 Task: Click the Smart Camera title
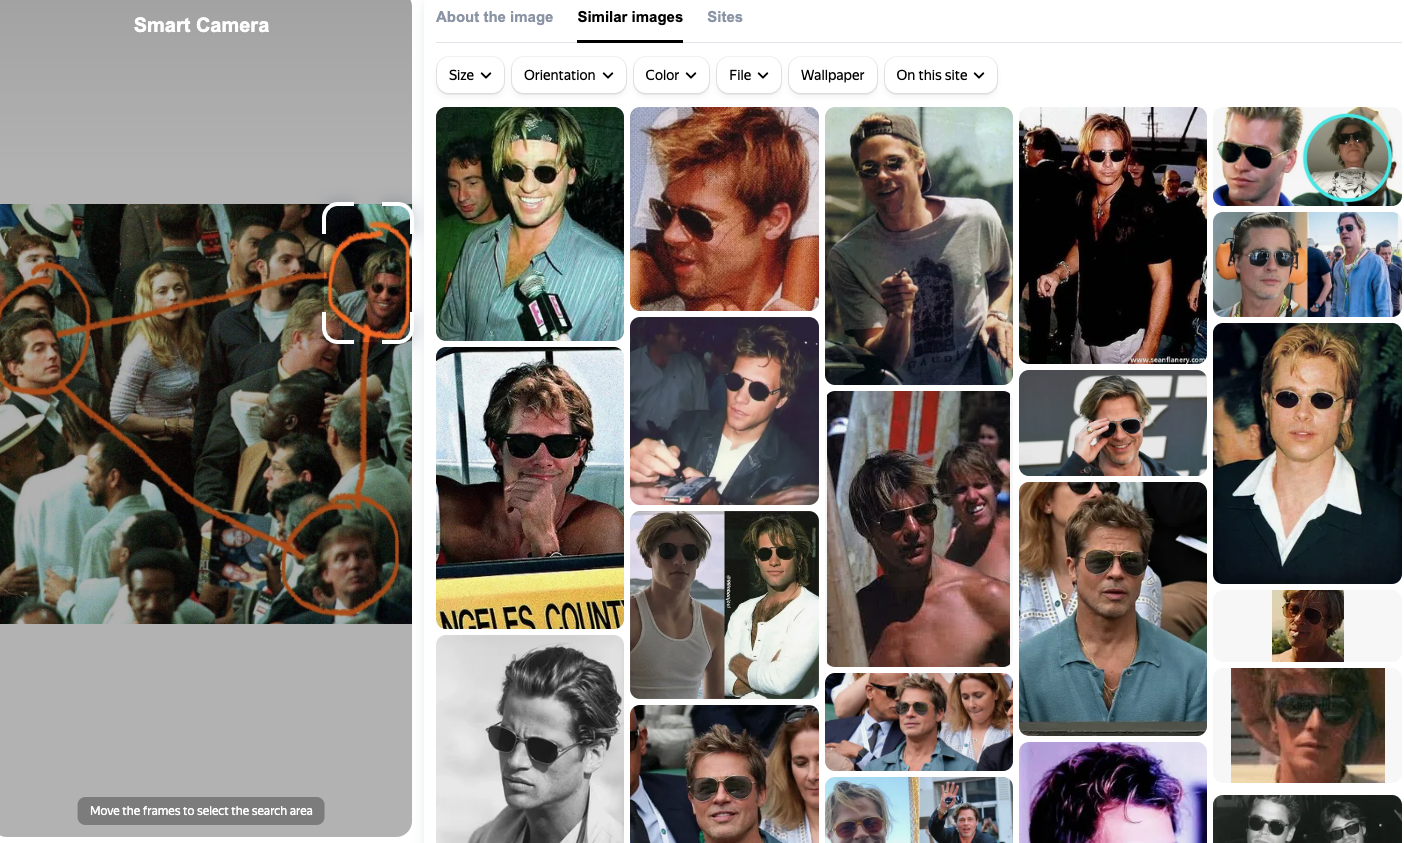(201, 25)
